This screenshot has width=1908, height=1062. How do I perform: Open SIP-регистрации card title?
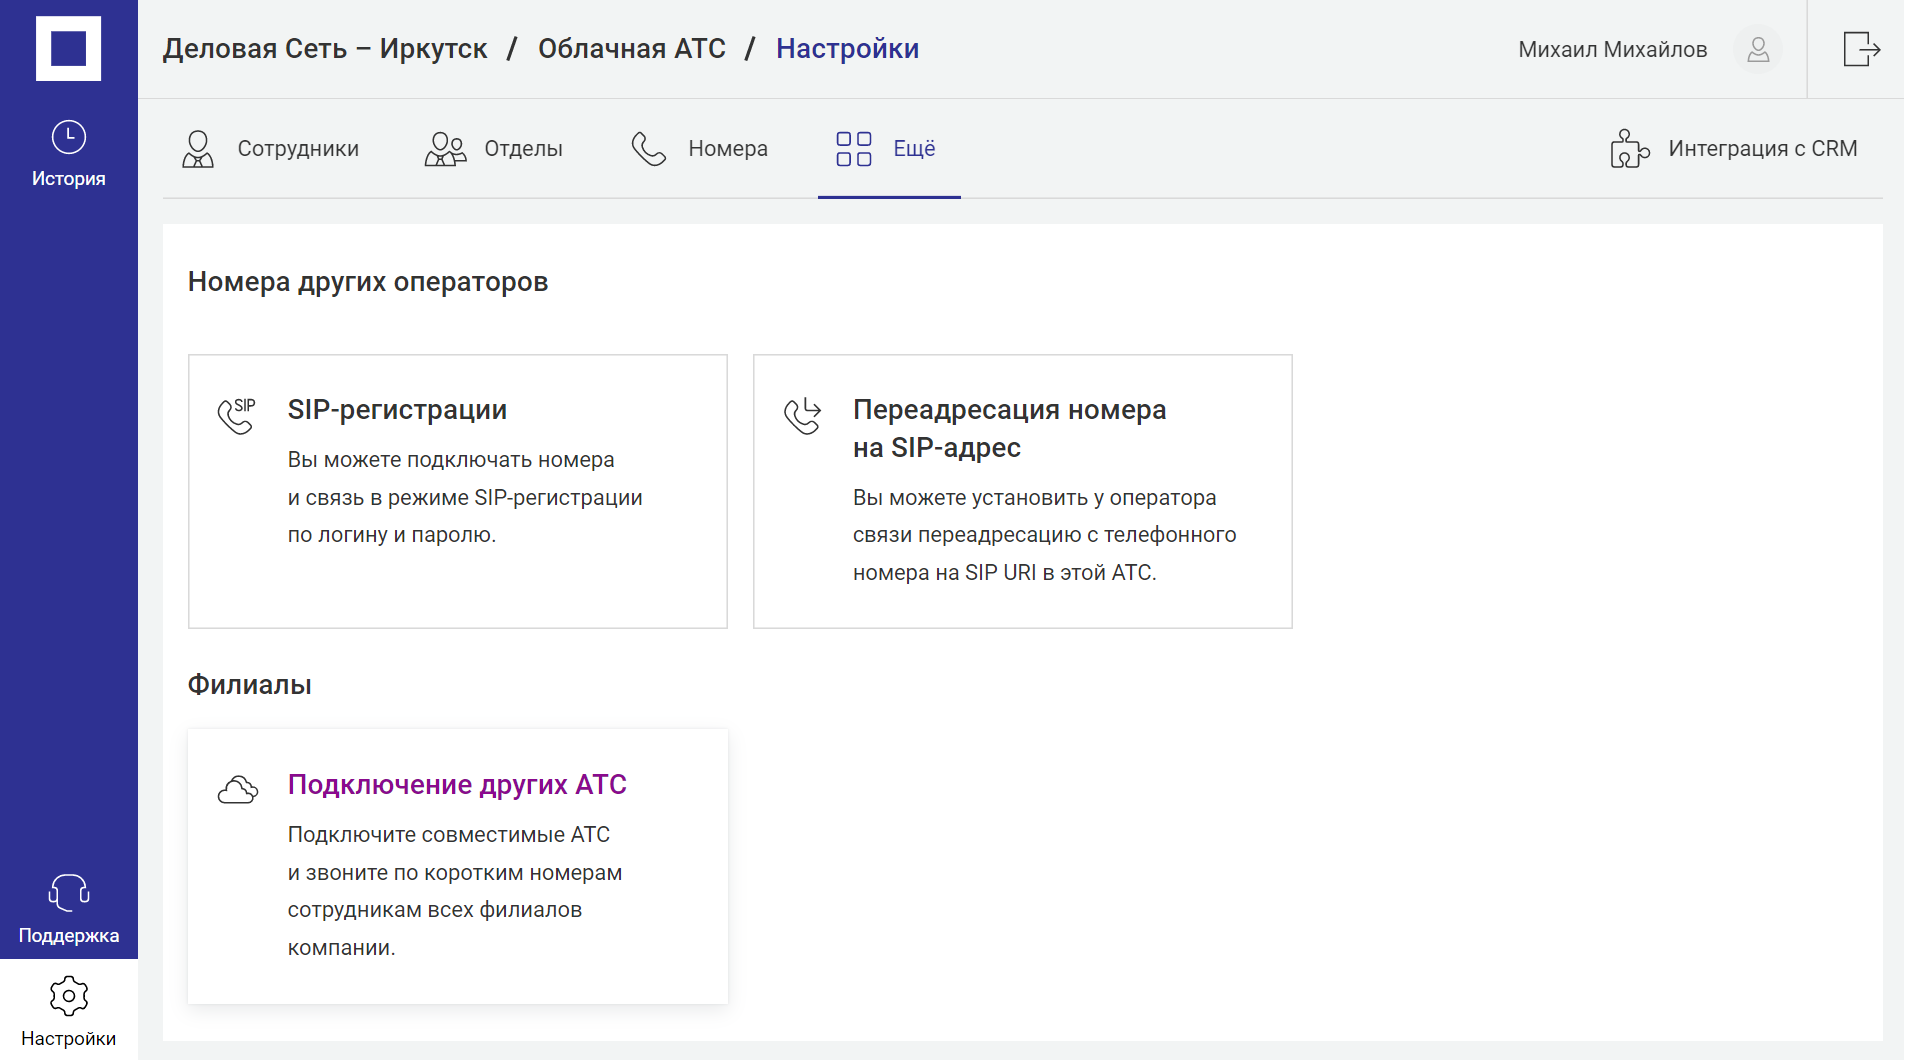coord(397,410)
